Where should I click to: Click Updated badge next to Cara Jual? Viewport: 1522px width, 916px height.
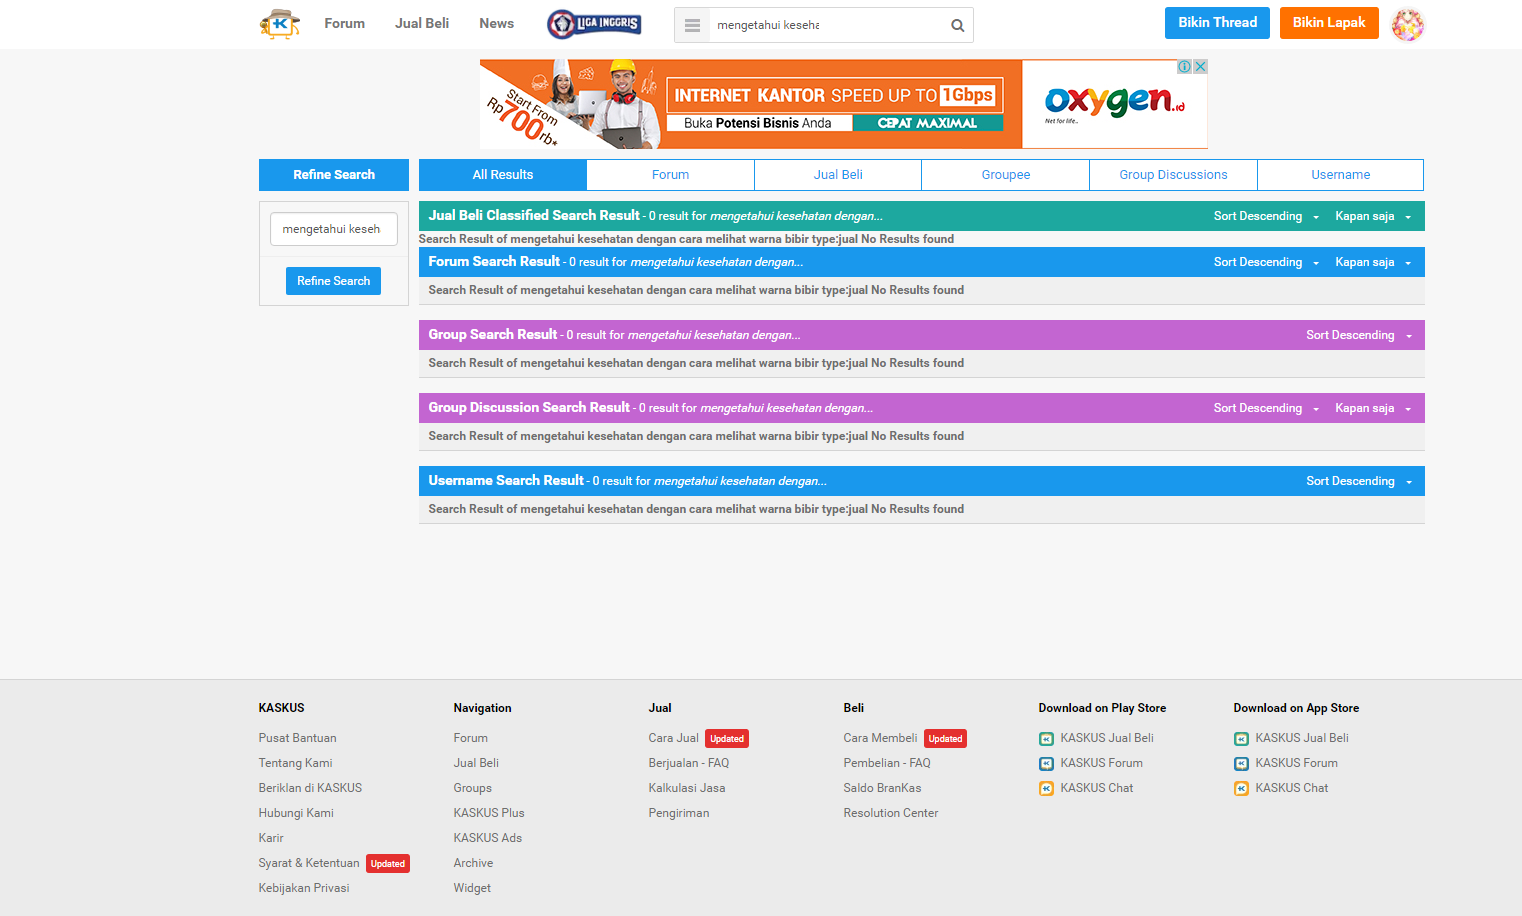coord(727,739)
